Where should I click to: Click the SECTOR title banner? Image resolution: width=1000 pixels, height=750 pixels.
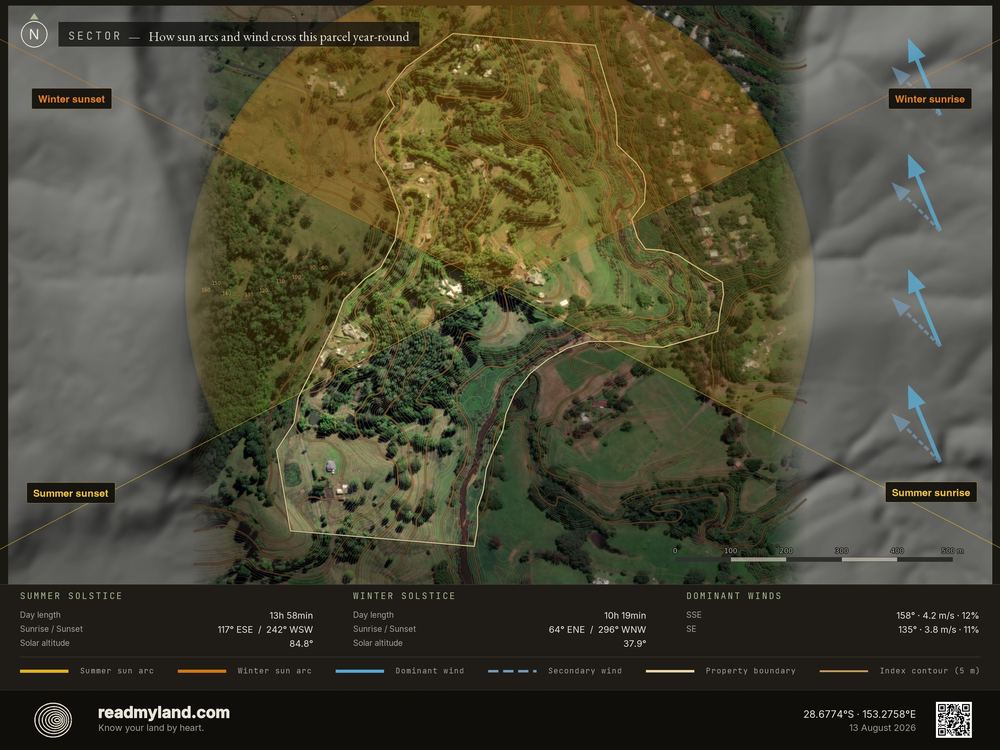coord(239,36)
